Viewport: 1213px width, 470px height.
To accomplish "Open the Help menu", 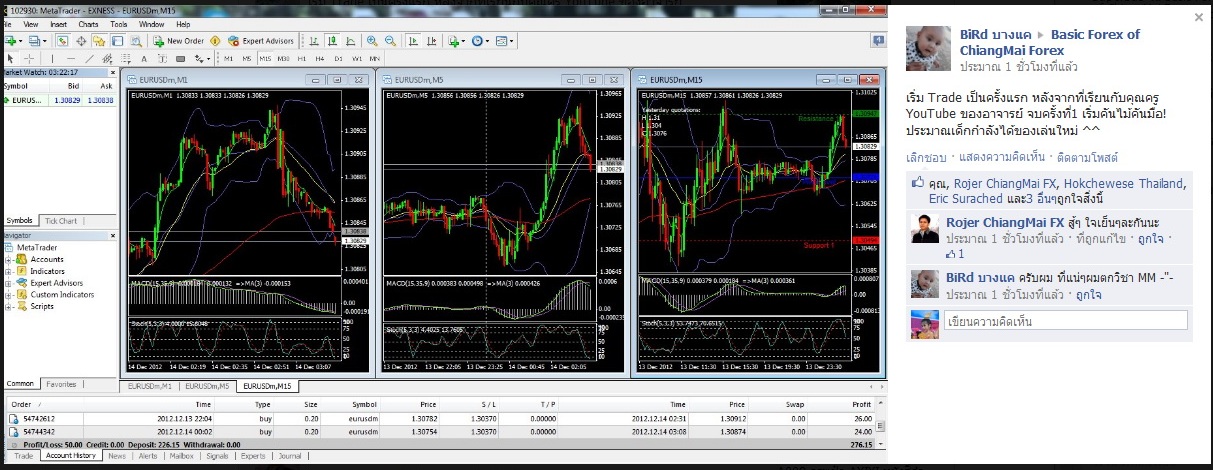I will (183, 24).
